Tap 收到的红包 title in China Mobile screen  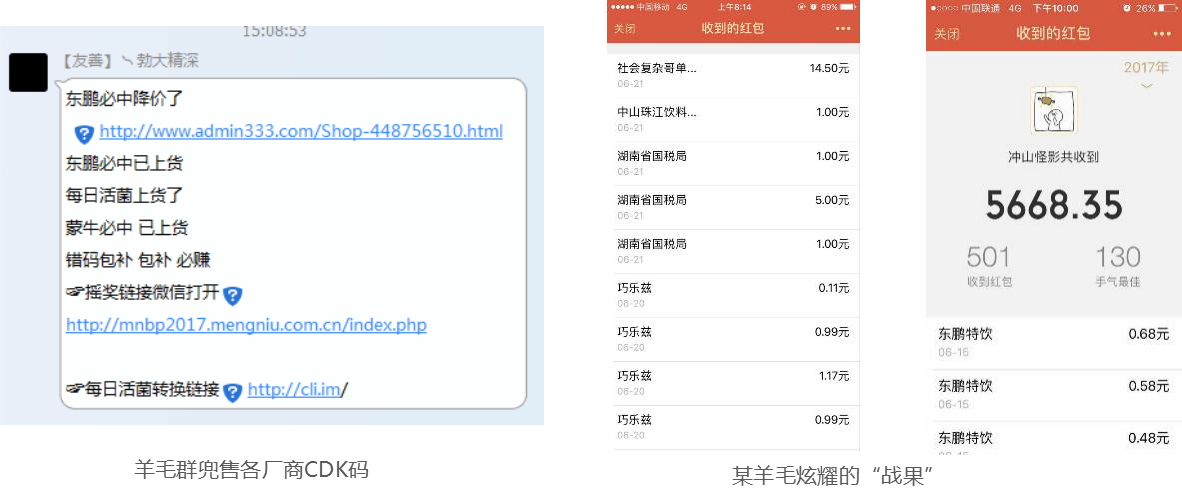click(733, 29)
